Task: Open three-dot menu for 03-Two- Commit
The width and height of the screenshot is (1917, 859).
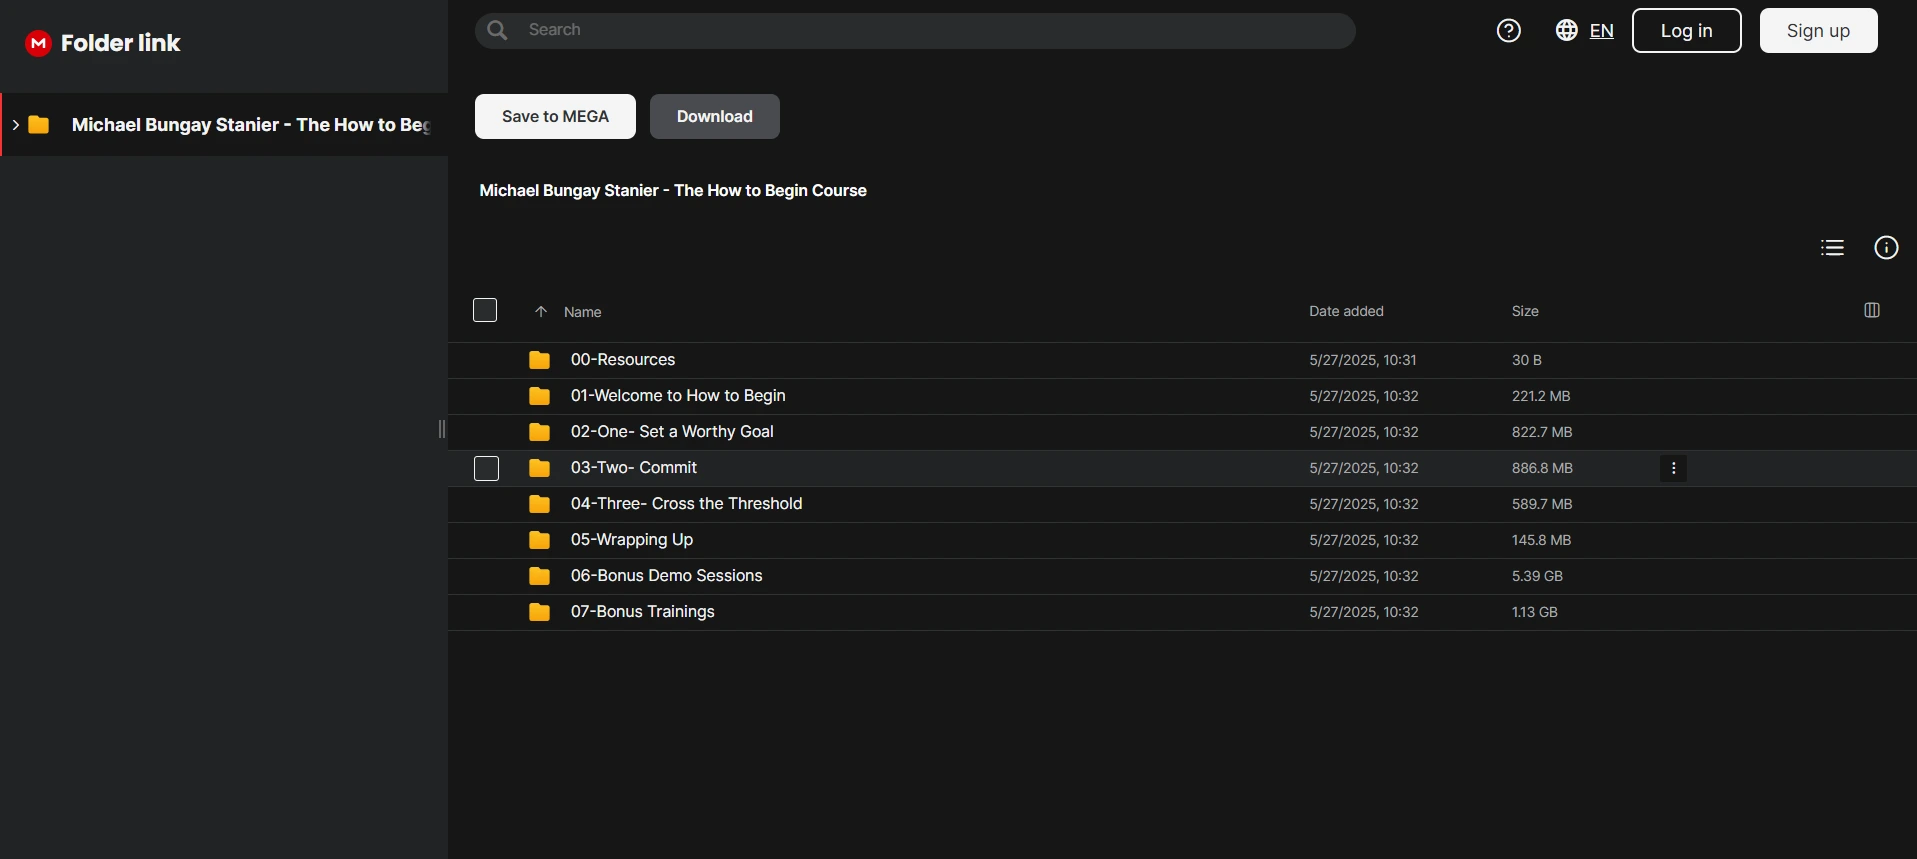Action: click(1673, 468)
